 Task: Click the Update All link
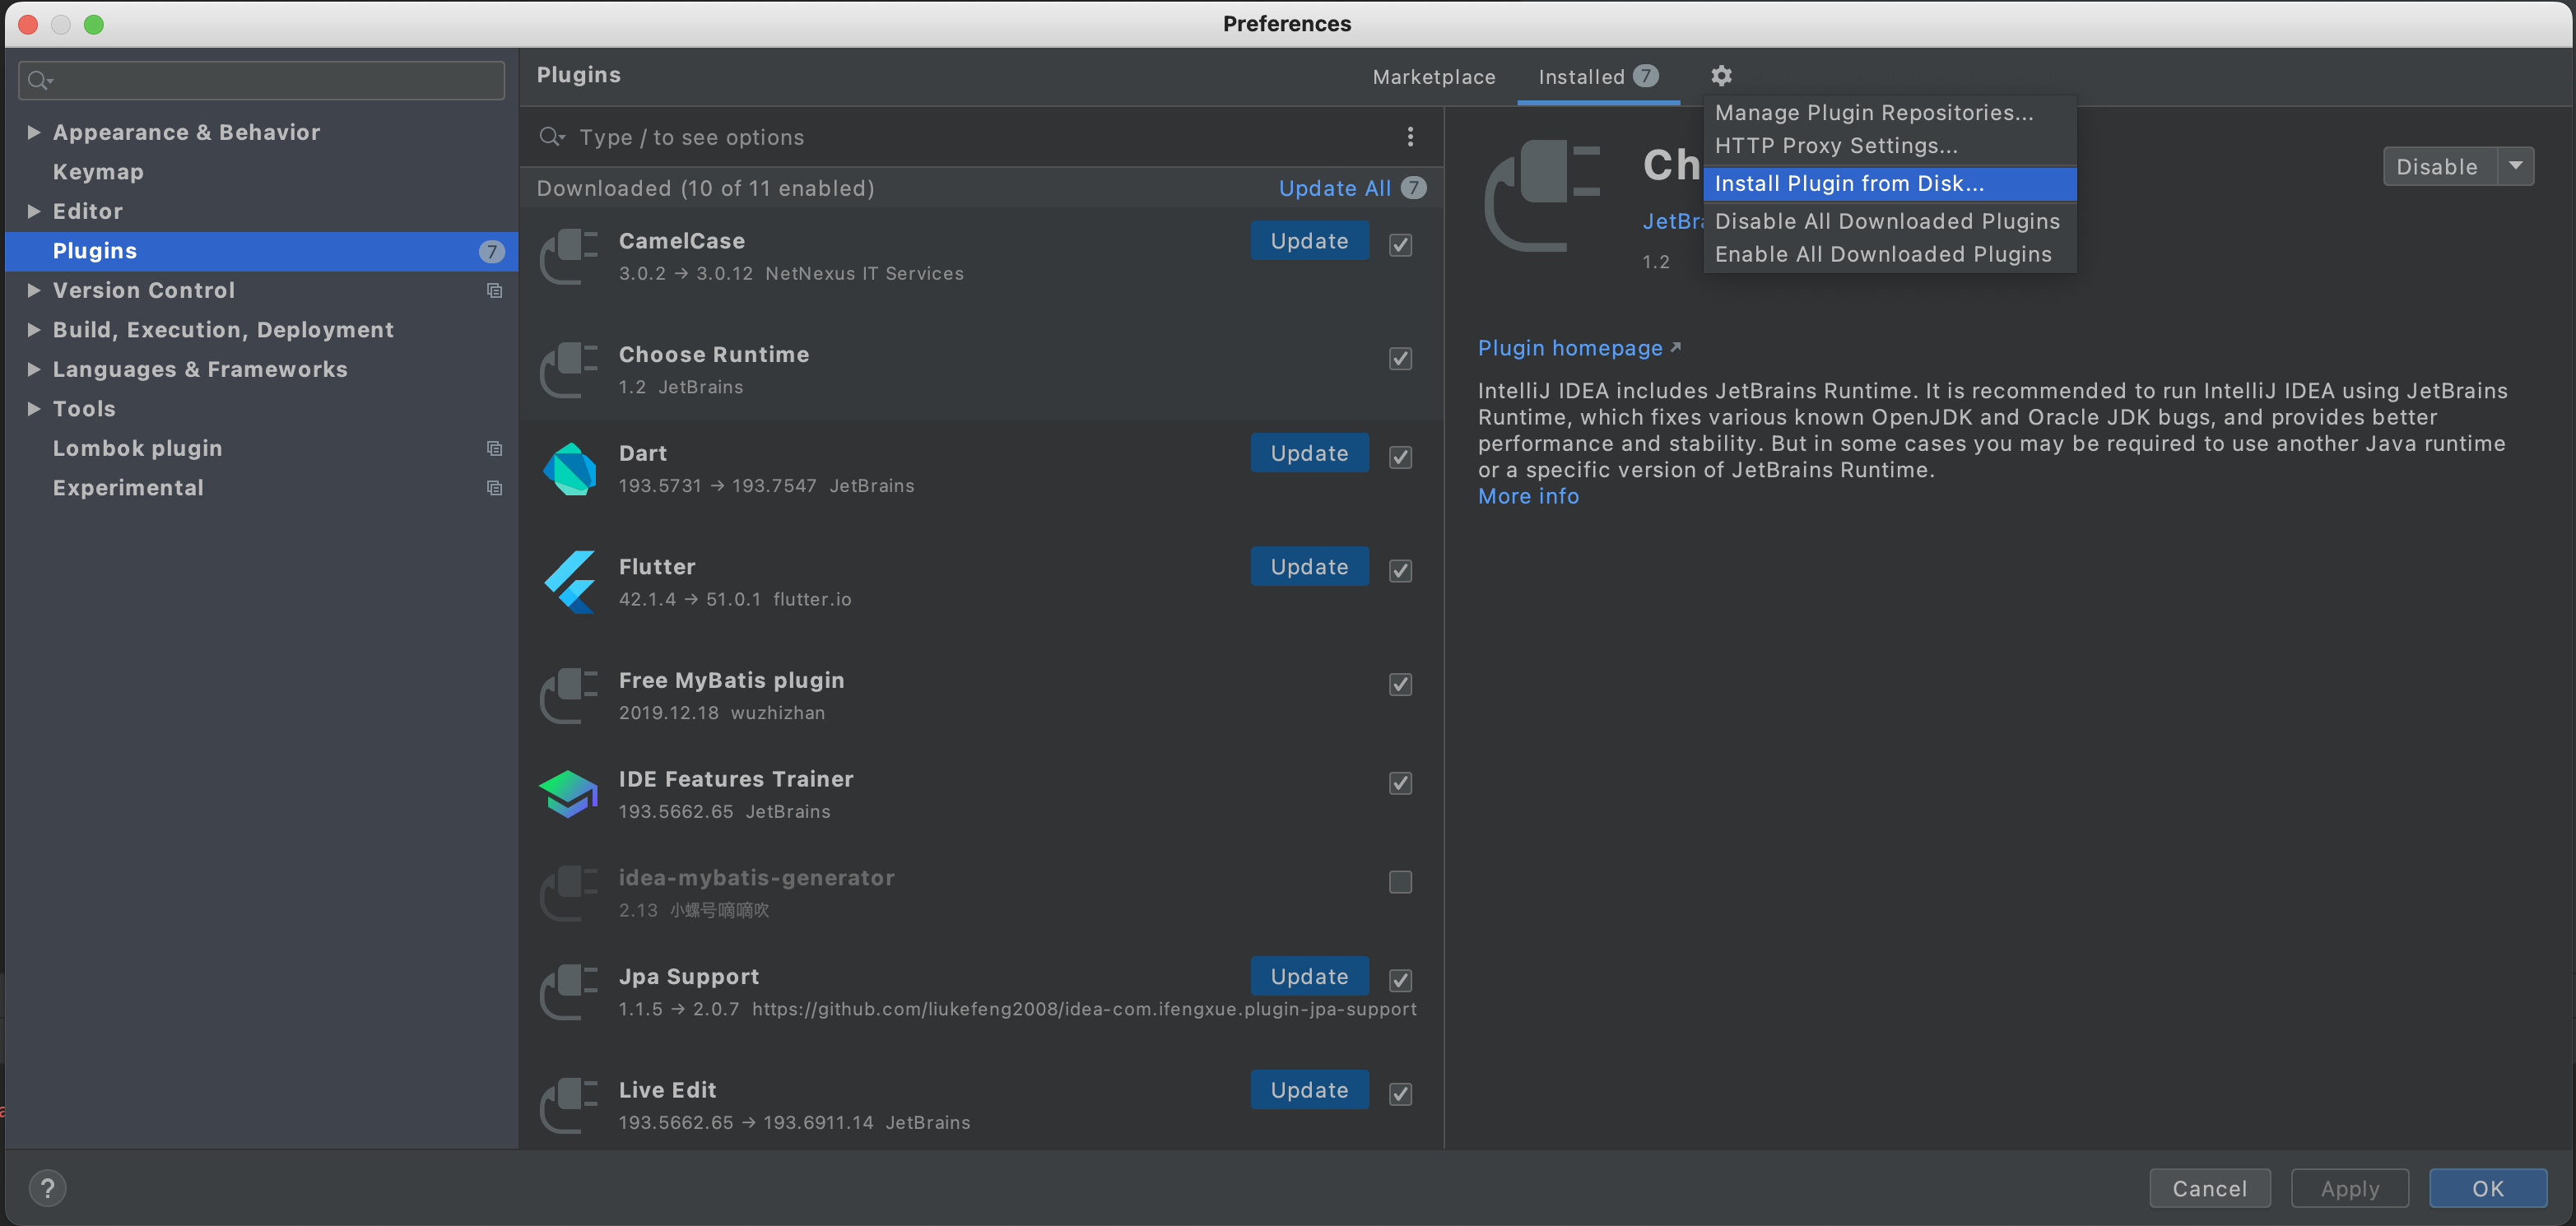point(1334,188)
